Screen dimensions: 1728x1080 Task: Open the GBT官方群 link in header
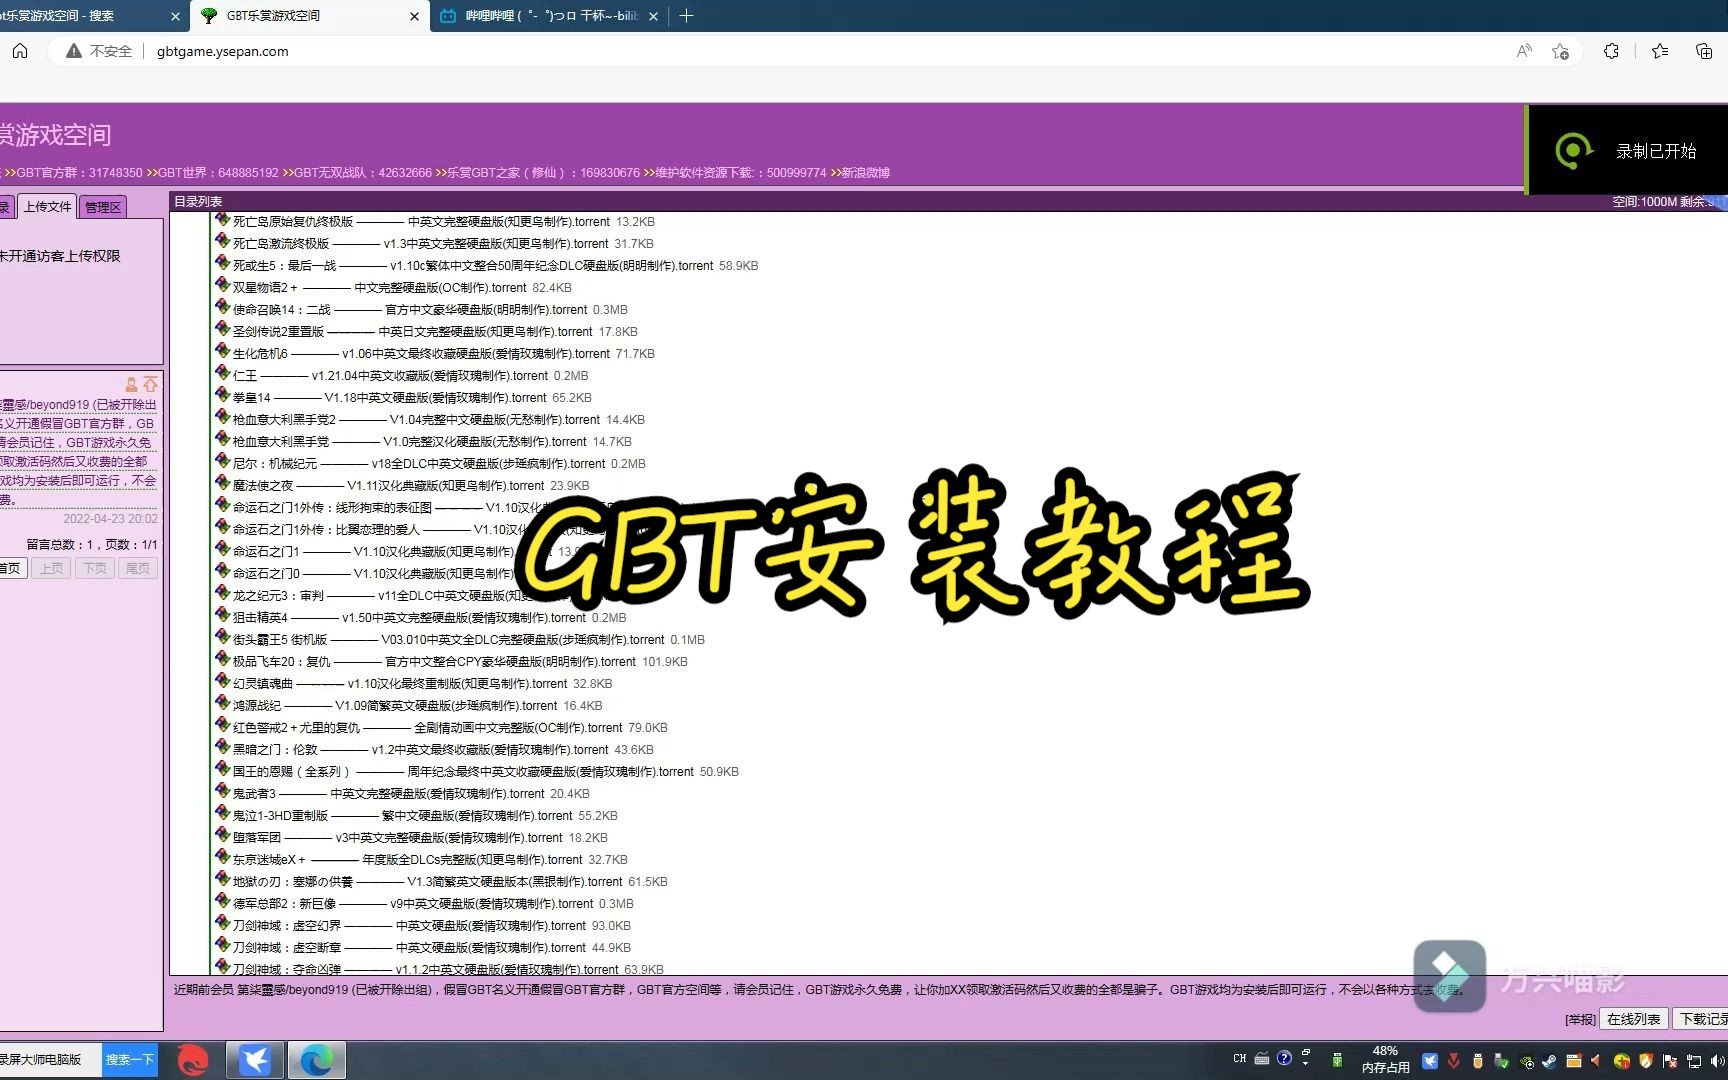pyautogui.click(x=79, y=173)
